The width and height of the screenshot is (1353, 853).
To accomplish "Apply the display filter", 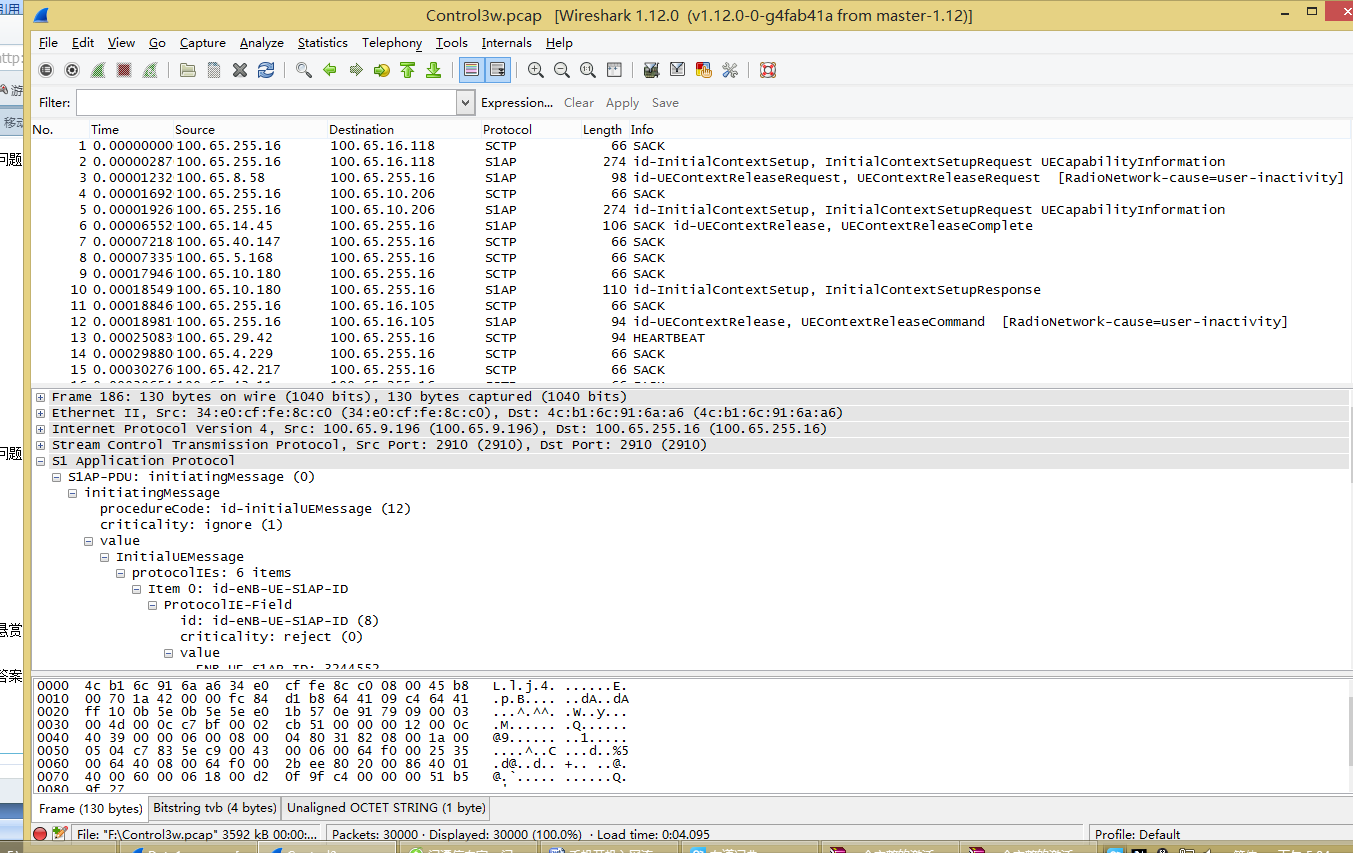I will coord(622,103).
